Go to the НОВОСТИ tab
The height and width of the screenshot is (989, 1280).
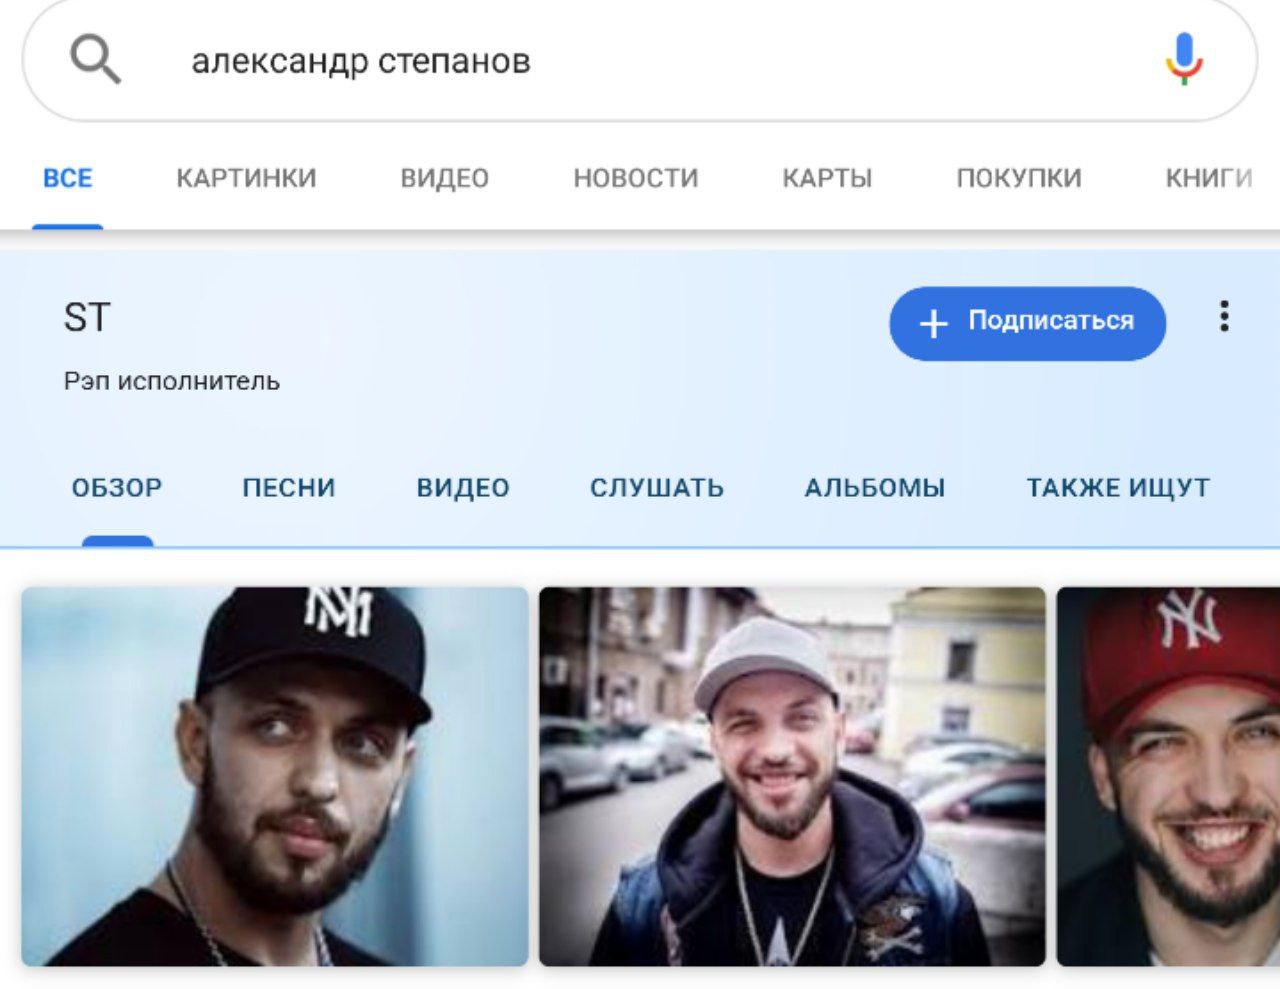point(636,178)
